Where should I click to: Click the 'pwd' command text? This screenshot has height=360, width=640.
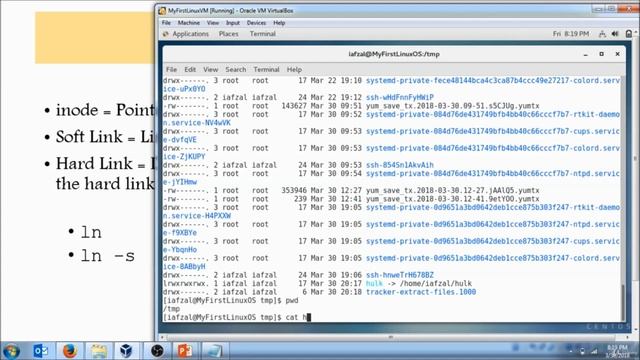(292, 300)
